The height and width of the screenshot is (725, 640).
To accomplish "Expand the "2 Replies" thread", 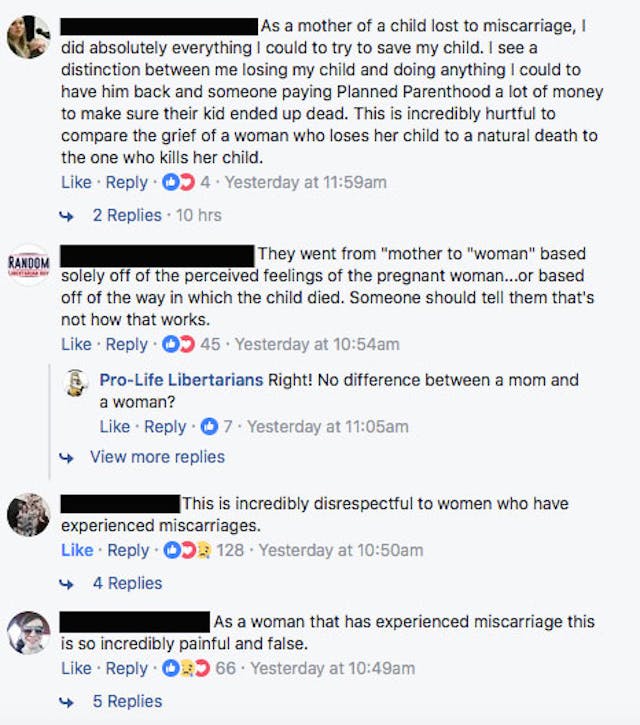I will pyautogui.click(x=127, y=215).
